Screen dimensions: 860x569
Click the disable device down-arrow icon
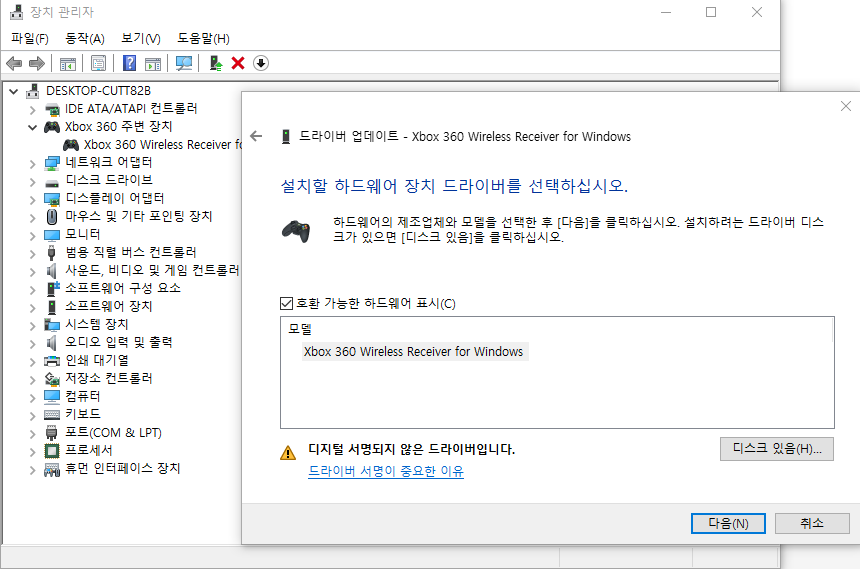tap(261, 63)
